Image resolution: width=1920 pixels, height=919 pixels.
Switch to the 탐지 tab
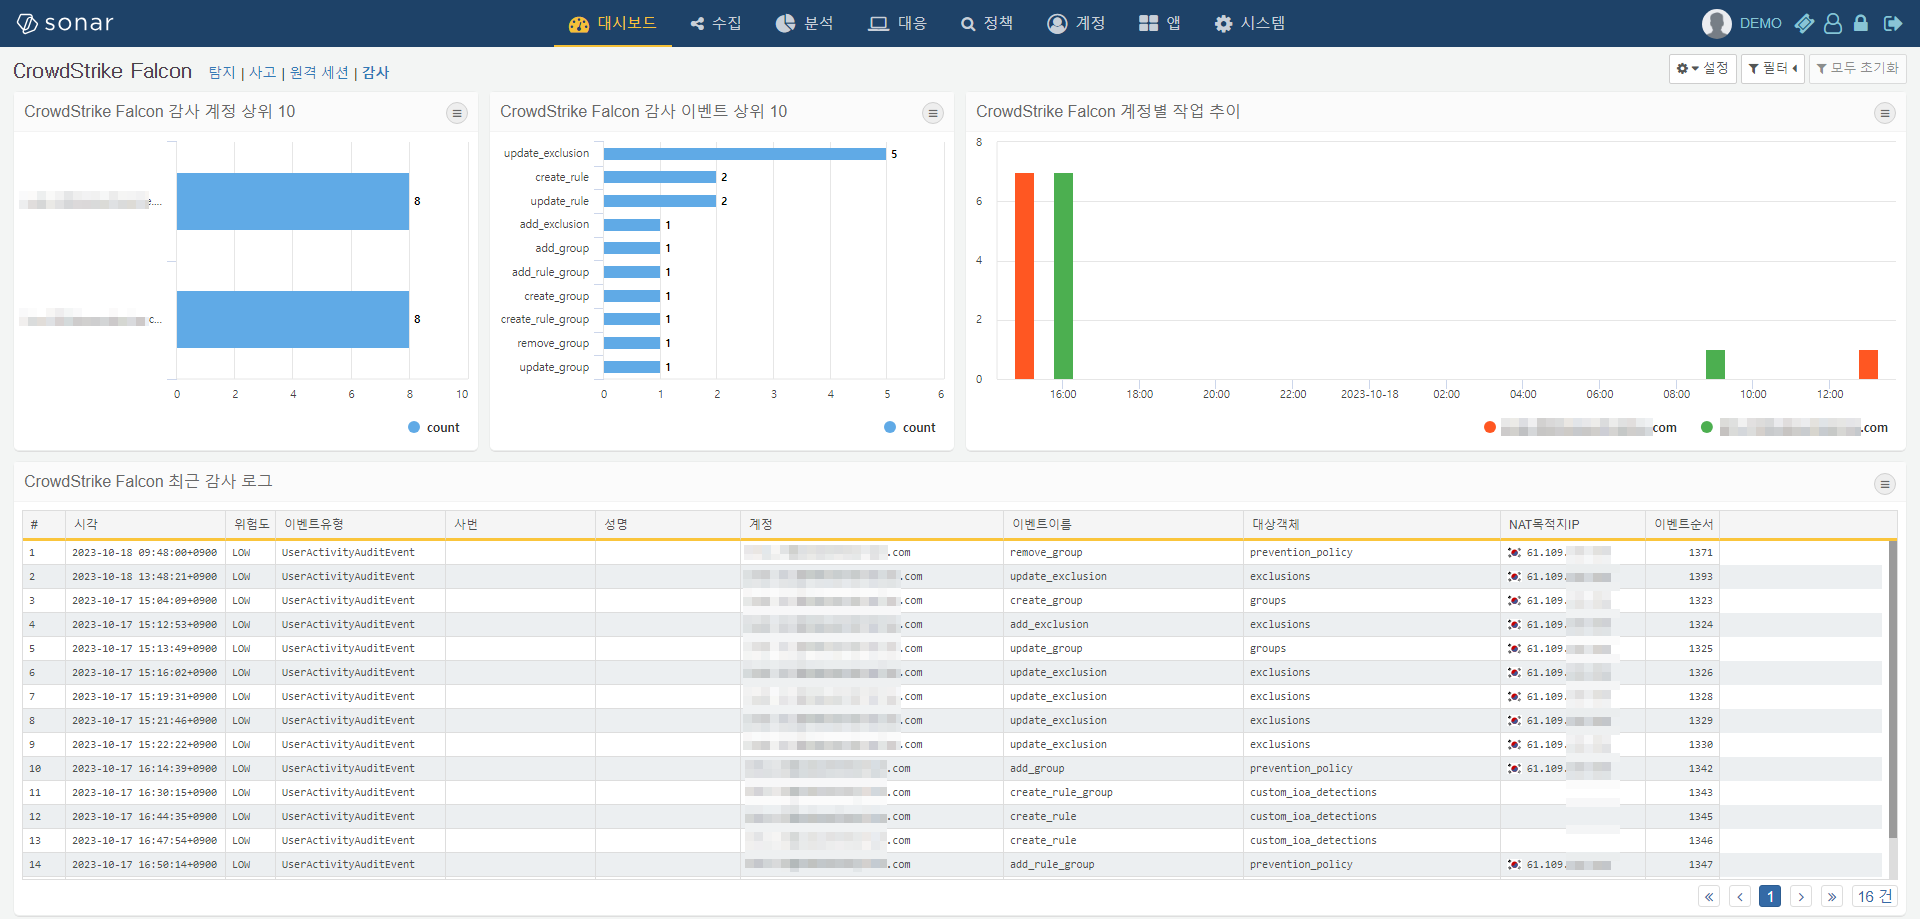click(x=222, y=72)
